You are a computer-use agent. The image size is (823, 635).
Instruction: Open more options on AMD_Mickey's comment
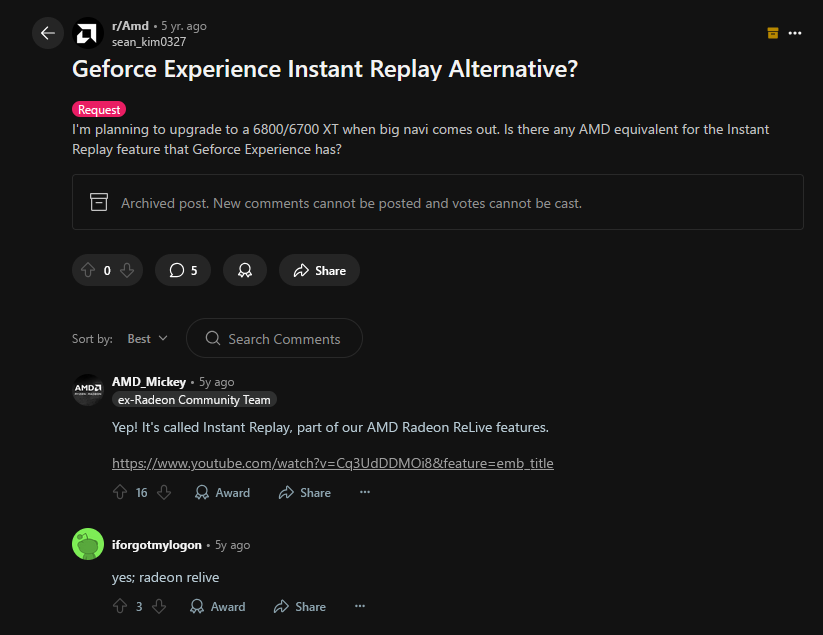click(365, 492)
